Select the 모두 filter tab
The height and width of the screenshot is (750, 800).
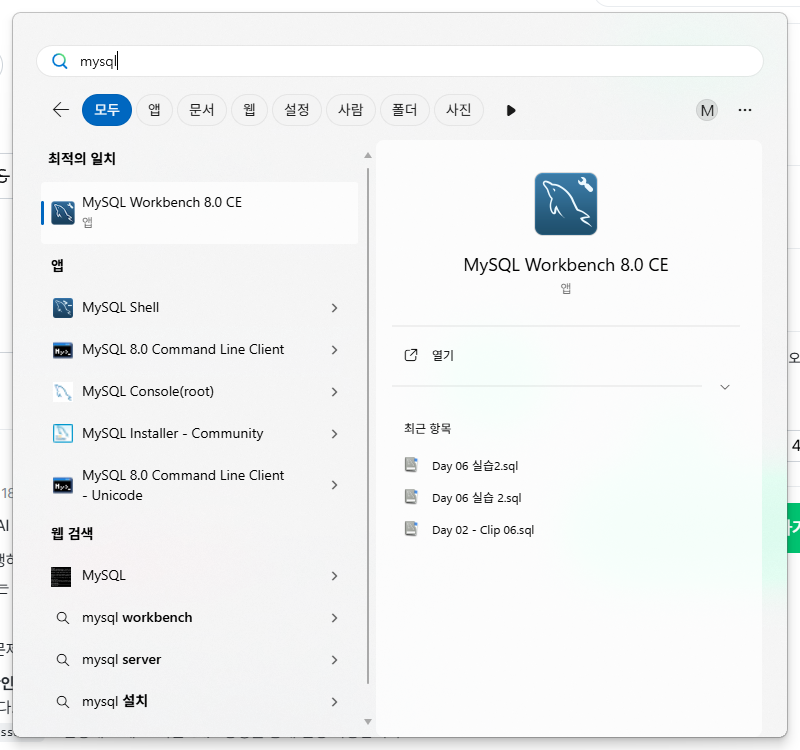click(x=107, y=110)
